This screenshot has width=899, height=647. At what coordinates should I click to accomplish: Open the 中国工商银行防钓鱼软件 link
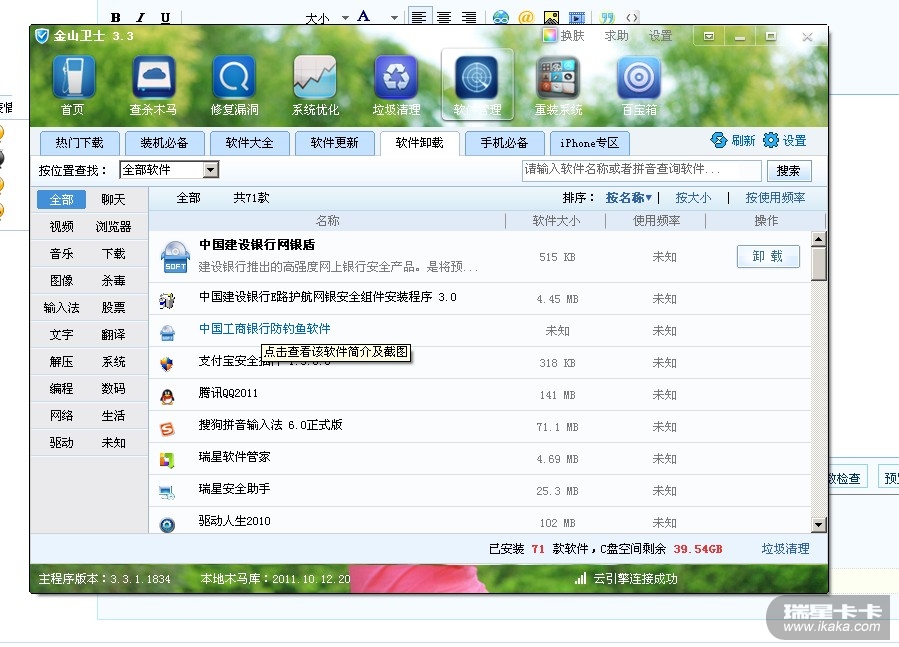pos(264,329)
